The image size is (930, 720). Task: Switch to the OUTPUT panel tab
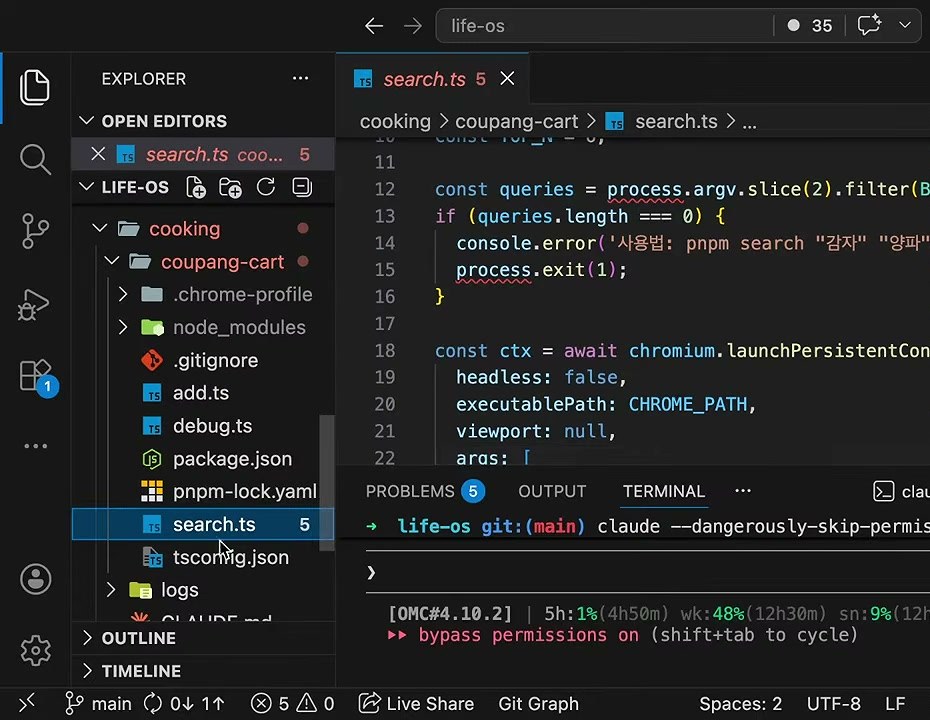(552, 491)
